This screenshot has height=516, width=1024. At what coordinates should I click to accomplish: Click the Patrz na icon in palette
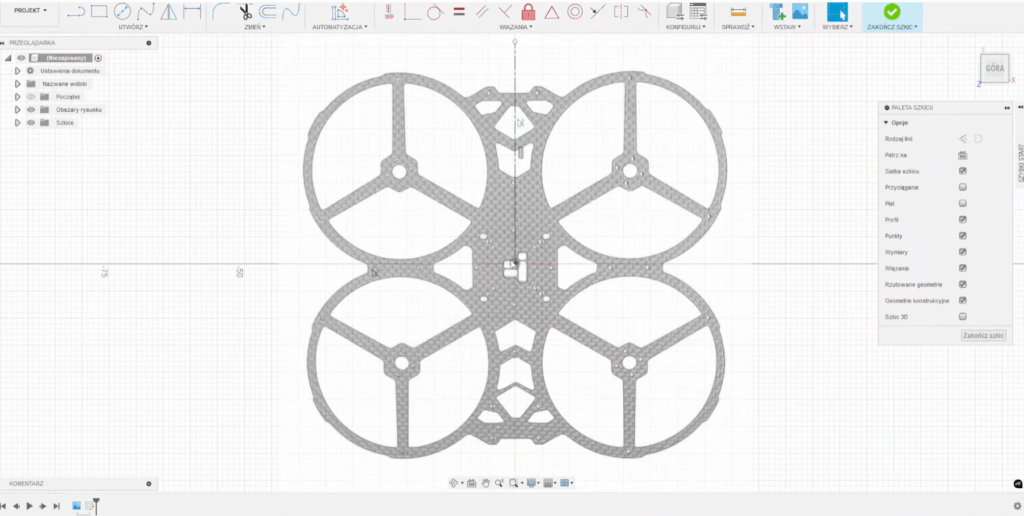click(962, 155)
